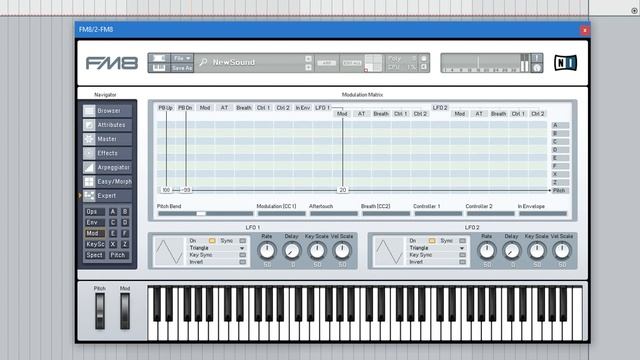Open the File menu dropdown
The height and width of the screenshot is (360, 640).
click(182, 58)
